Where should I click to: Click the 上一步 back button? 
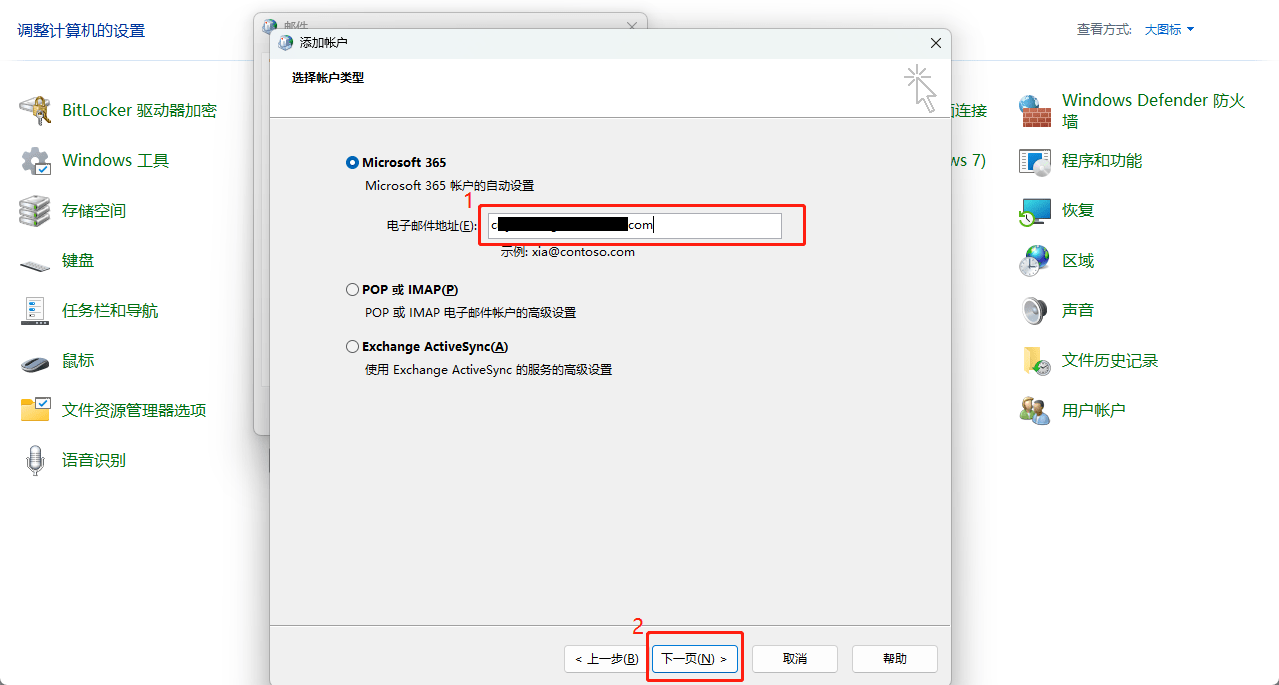(x=605, y=659)
